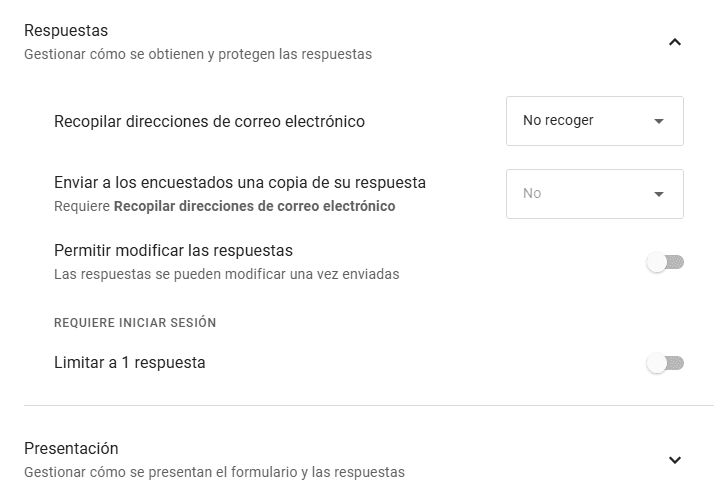The image size is (717, 500).
Task: Click the 'Presentación' section heading
Action: [x=71, y=448]
